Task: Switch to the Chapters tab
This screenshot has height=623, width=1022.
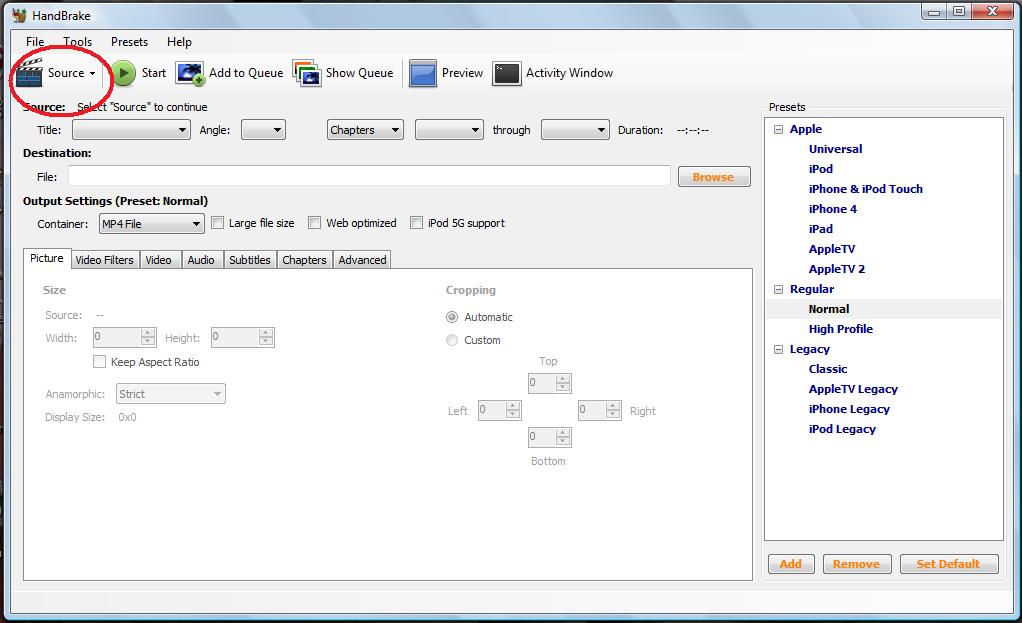Action: click(x=304, y=260)
